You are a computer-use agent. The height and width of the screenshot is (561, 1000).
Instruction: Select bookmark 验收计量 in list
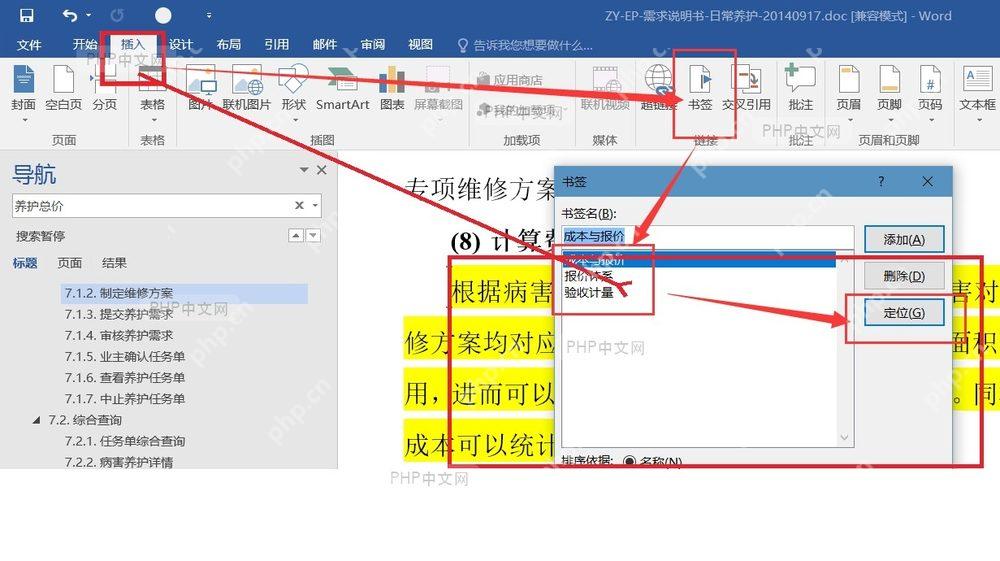589,293
